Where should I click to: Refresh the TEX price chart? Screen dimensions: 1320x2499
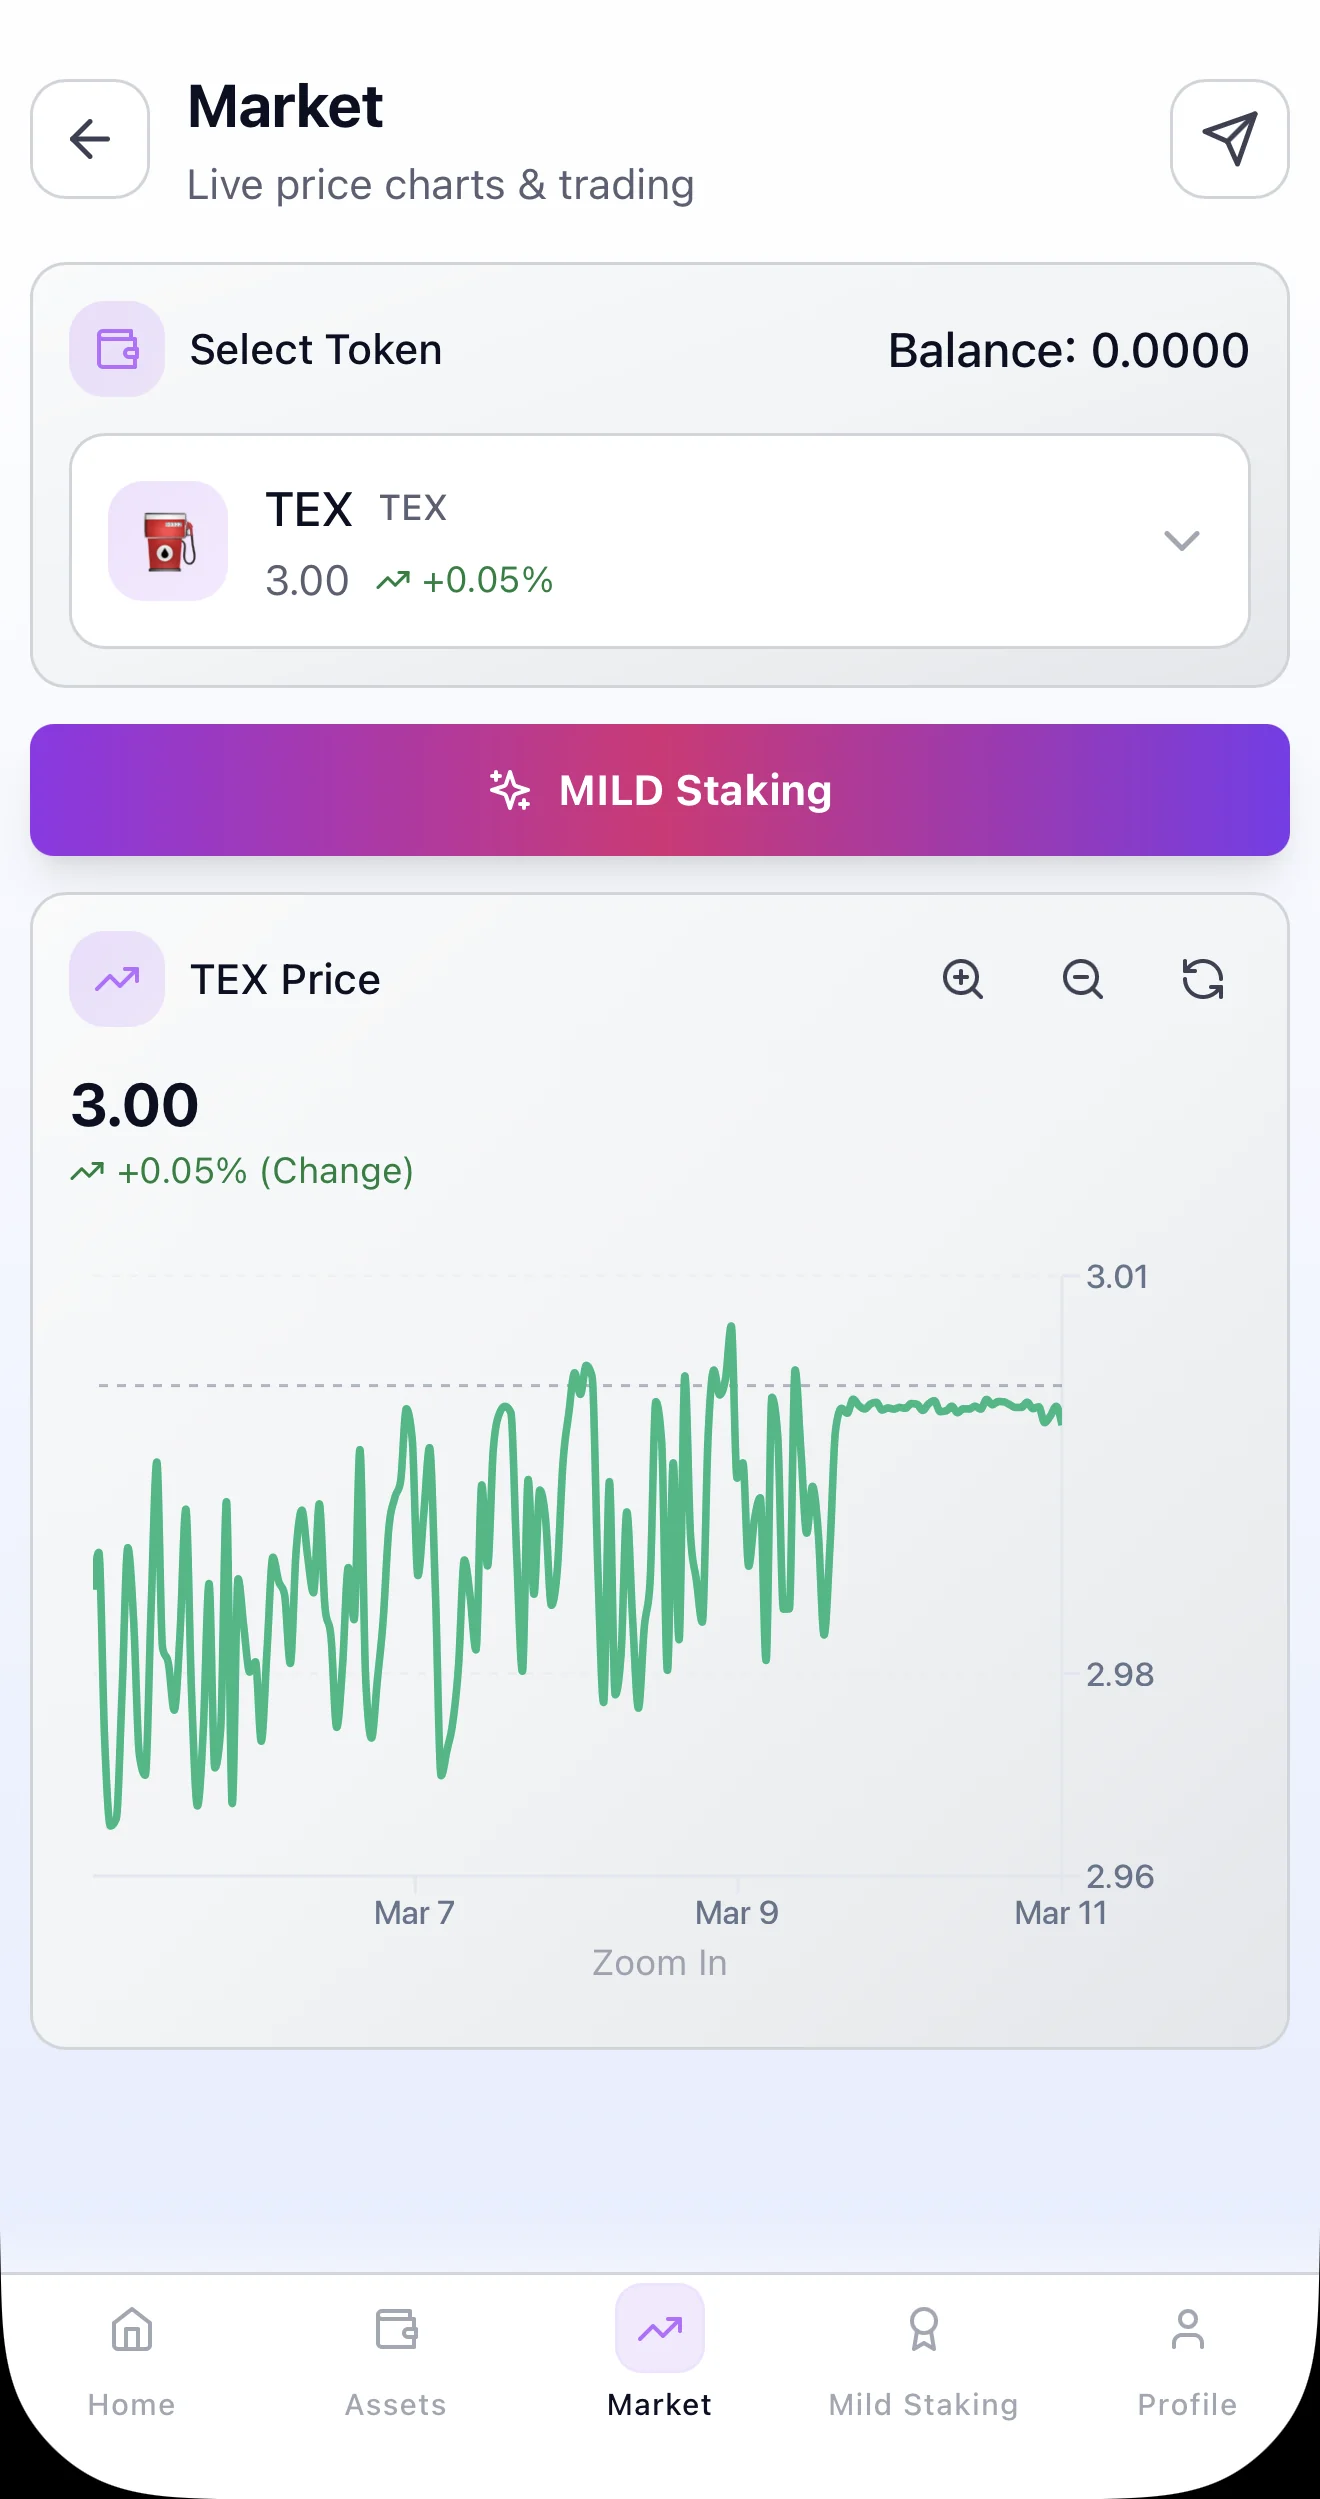(x=1203, y=979)
